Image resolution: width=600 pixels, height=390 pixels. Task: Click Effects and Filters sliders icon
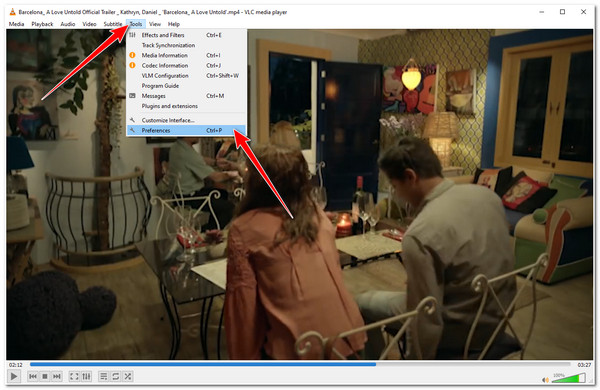pos(132,35)
